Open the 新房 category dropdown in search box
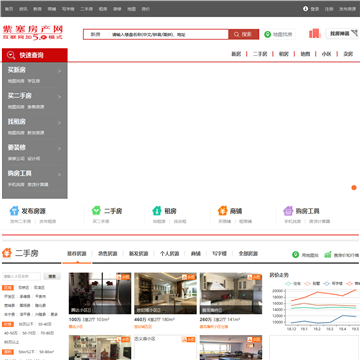 (96, 34)
